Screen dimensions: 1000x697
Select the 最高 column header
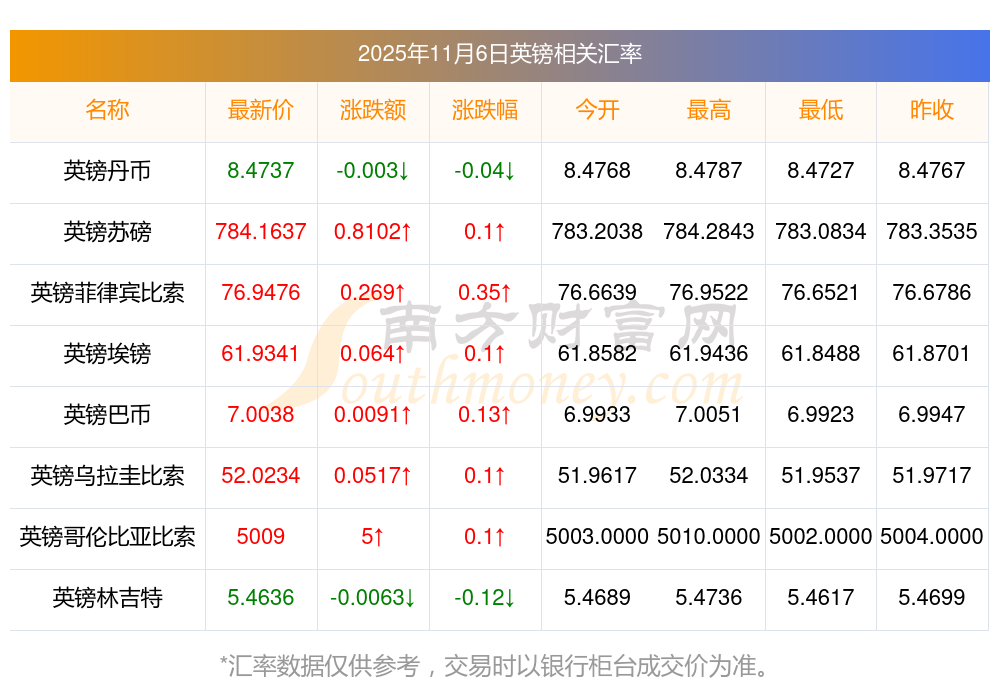pyautogui.click(x=709, y=110)
